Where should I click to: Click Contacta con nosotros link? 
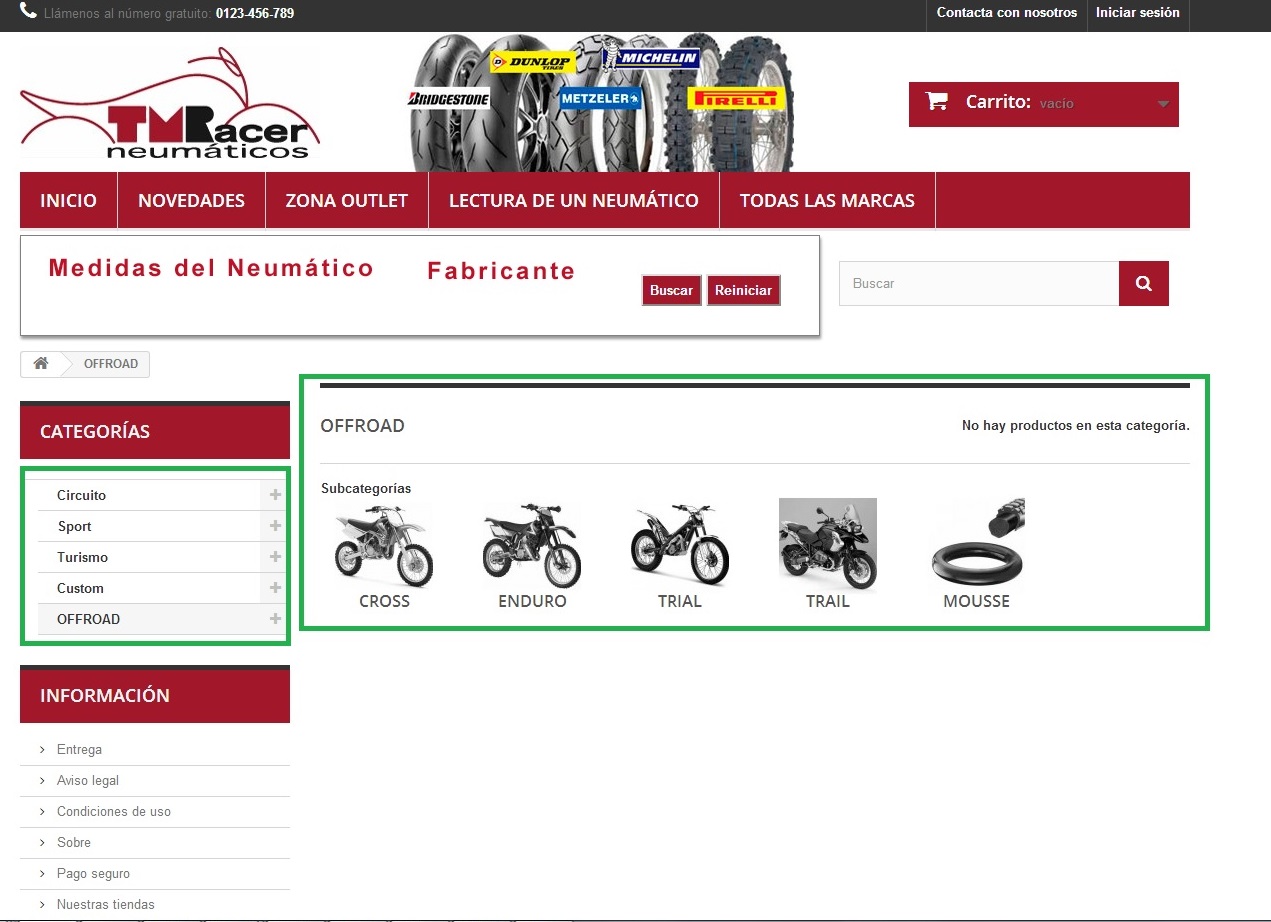click(1007, 13)
